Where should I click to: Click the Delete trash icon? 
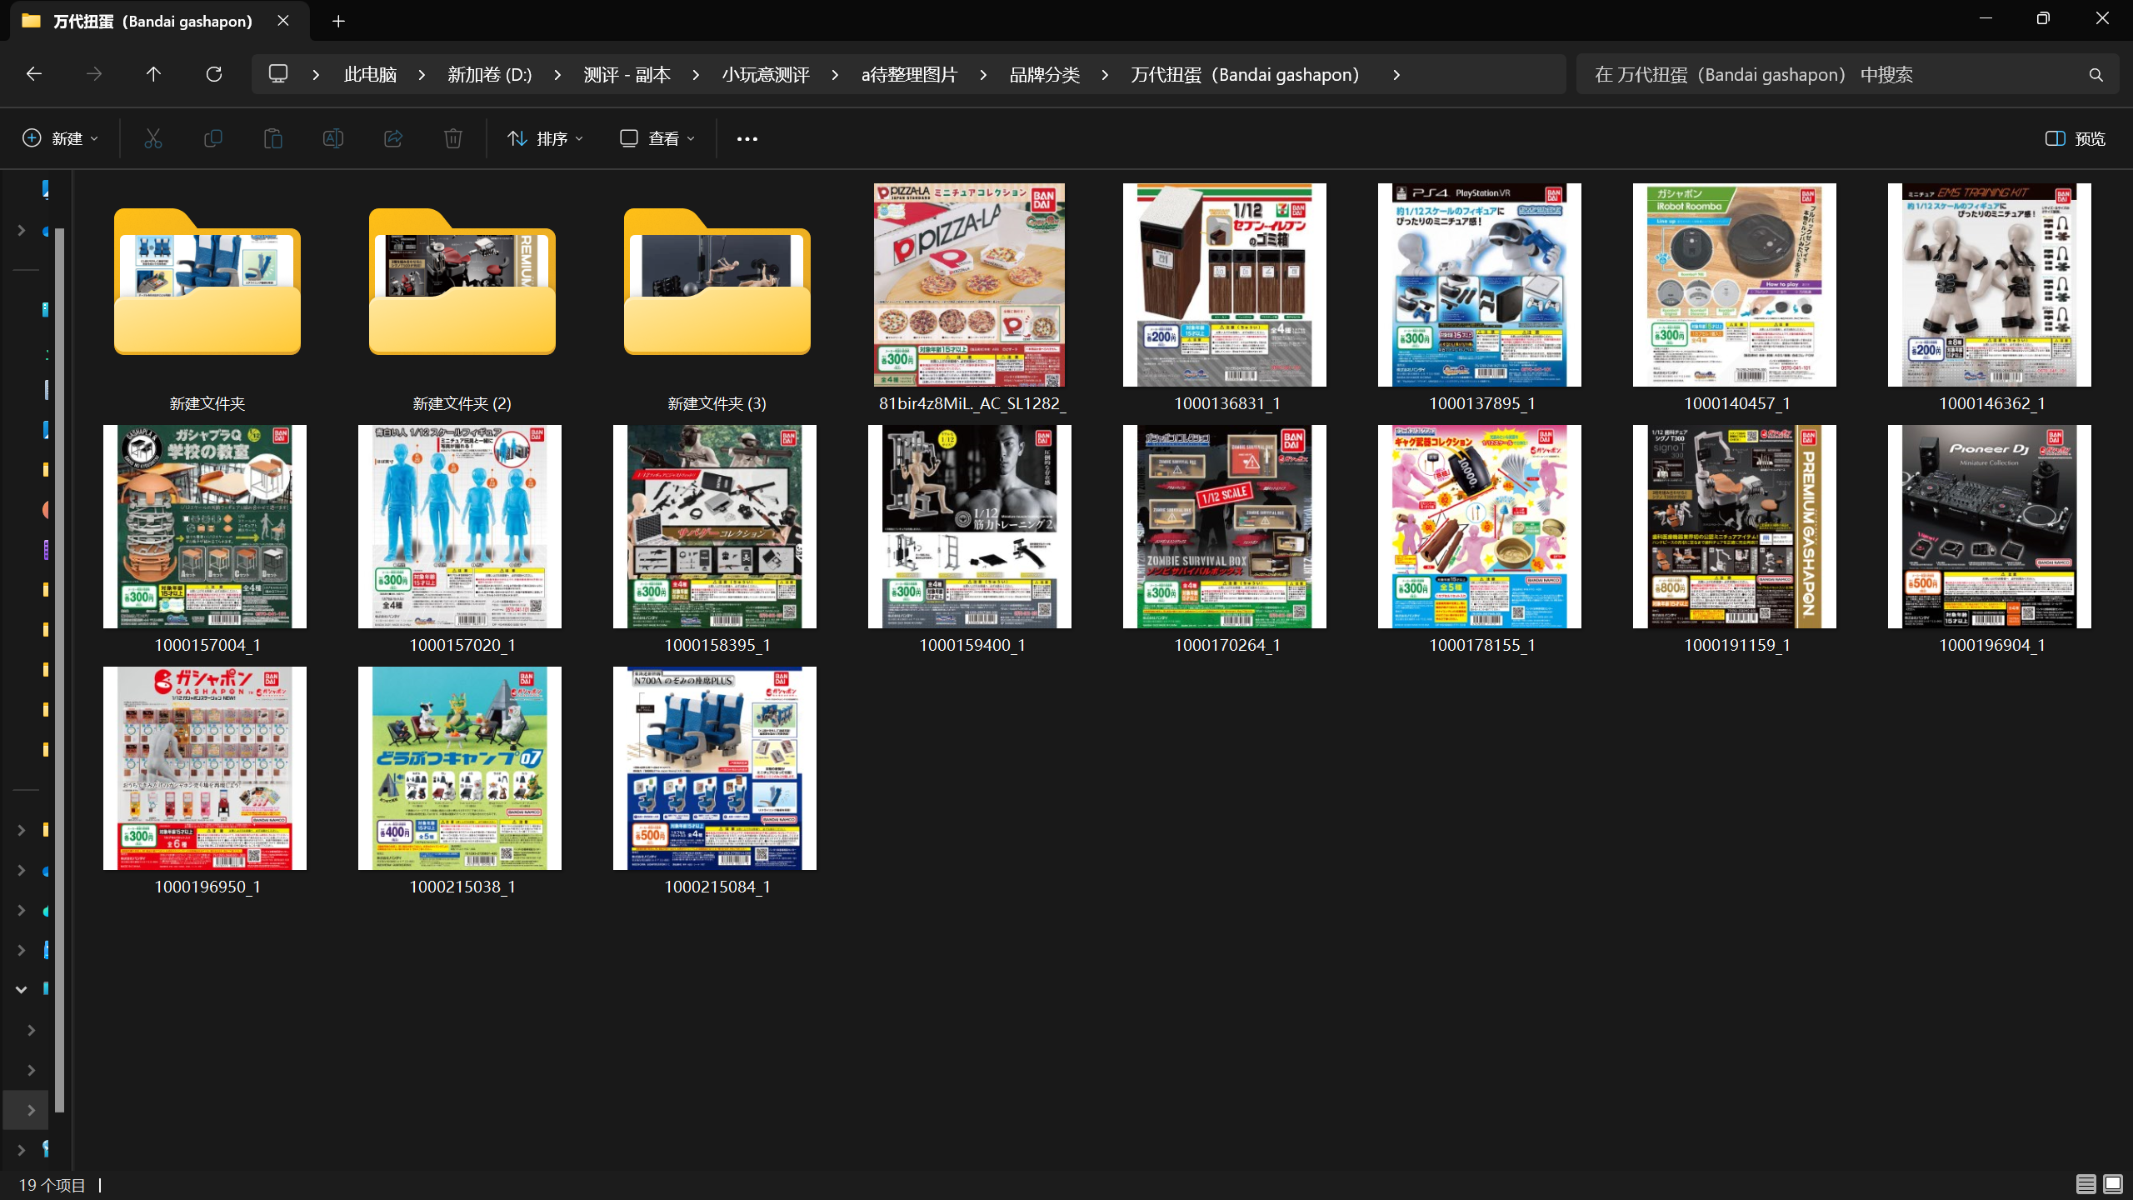453,138
